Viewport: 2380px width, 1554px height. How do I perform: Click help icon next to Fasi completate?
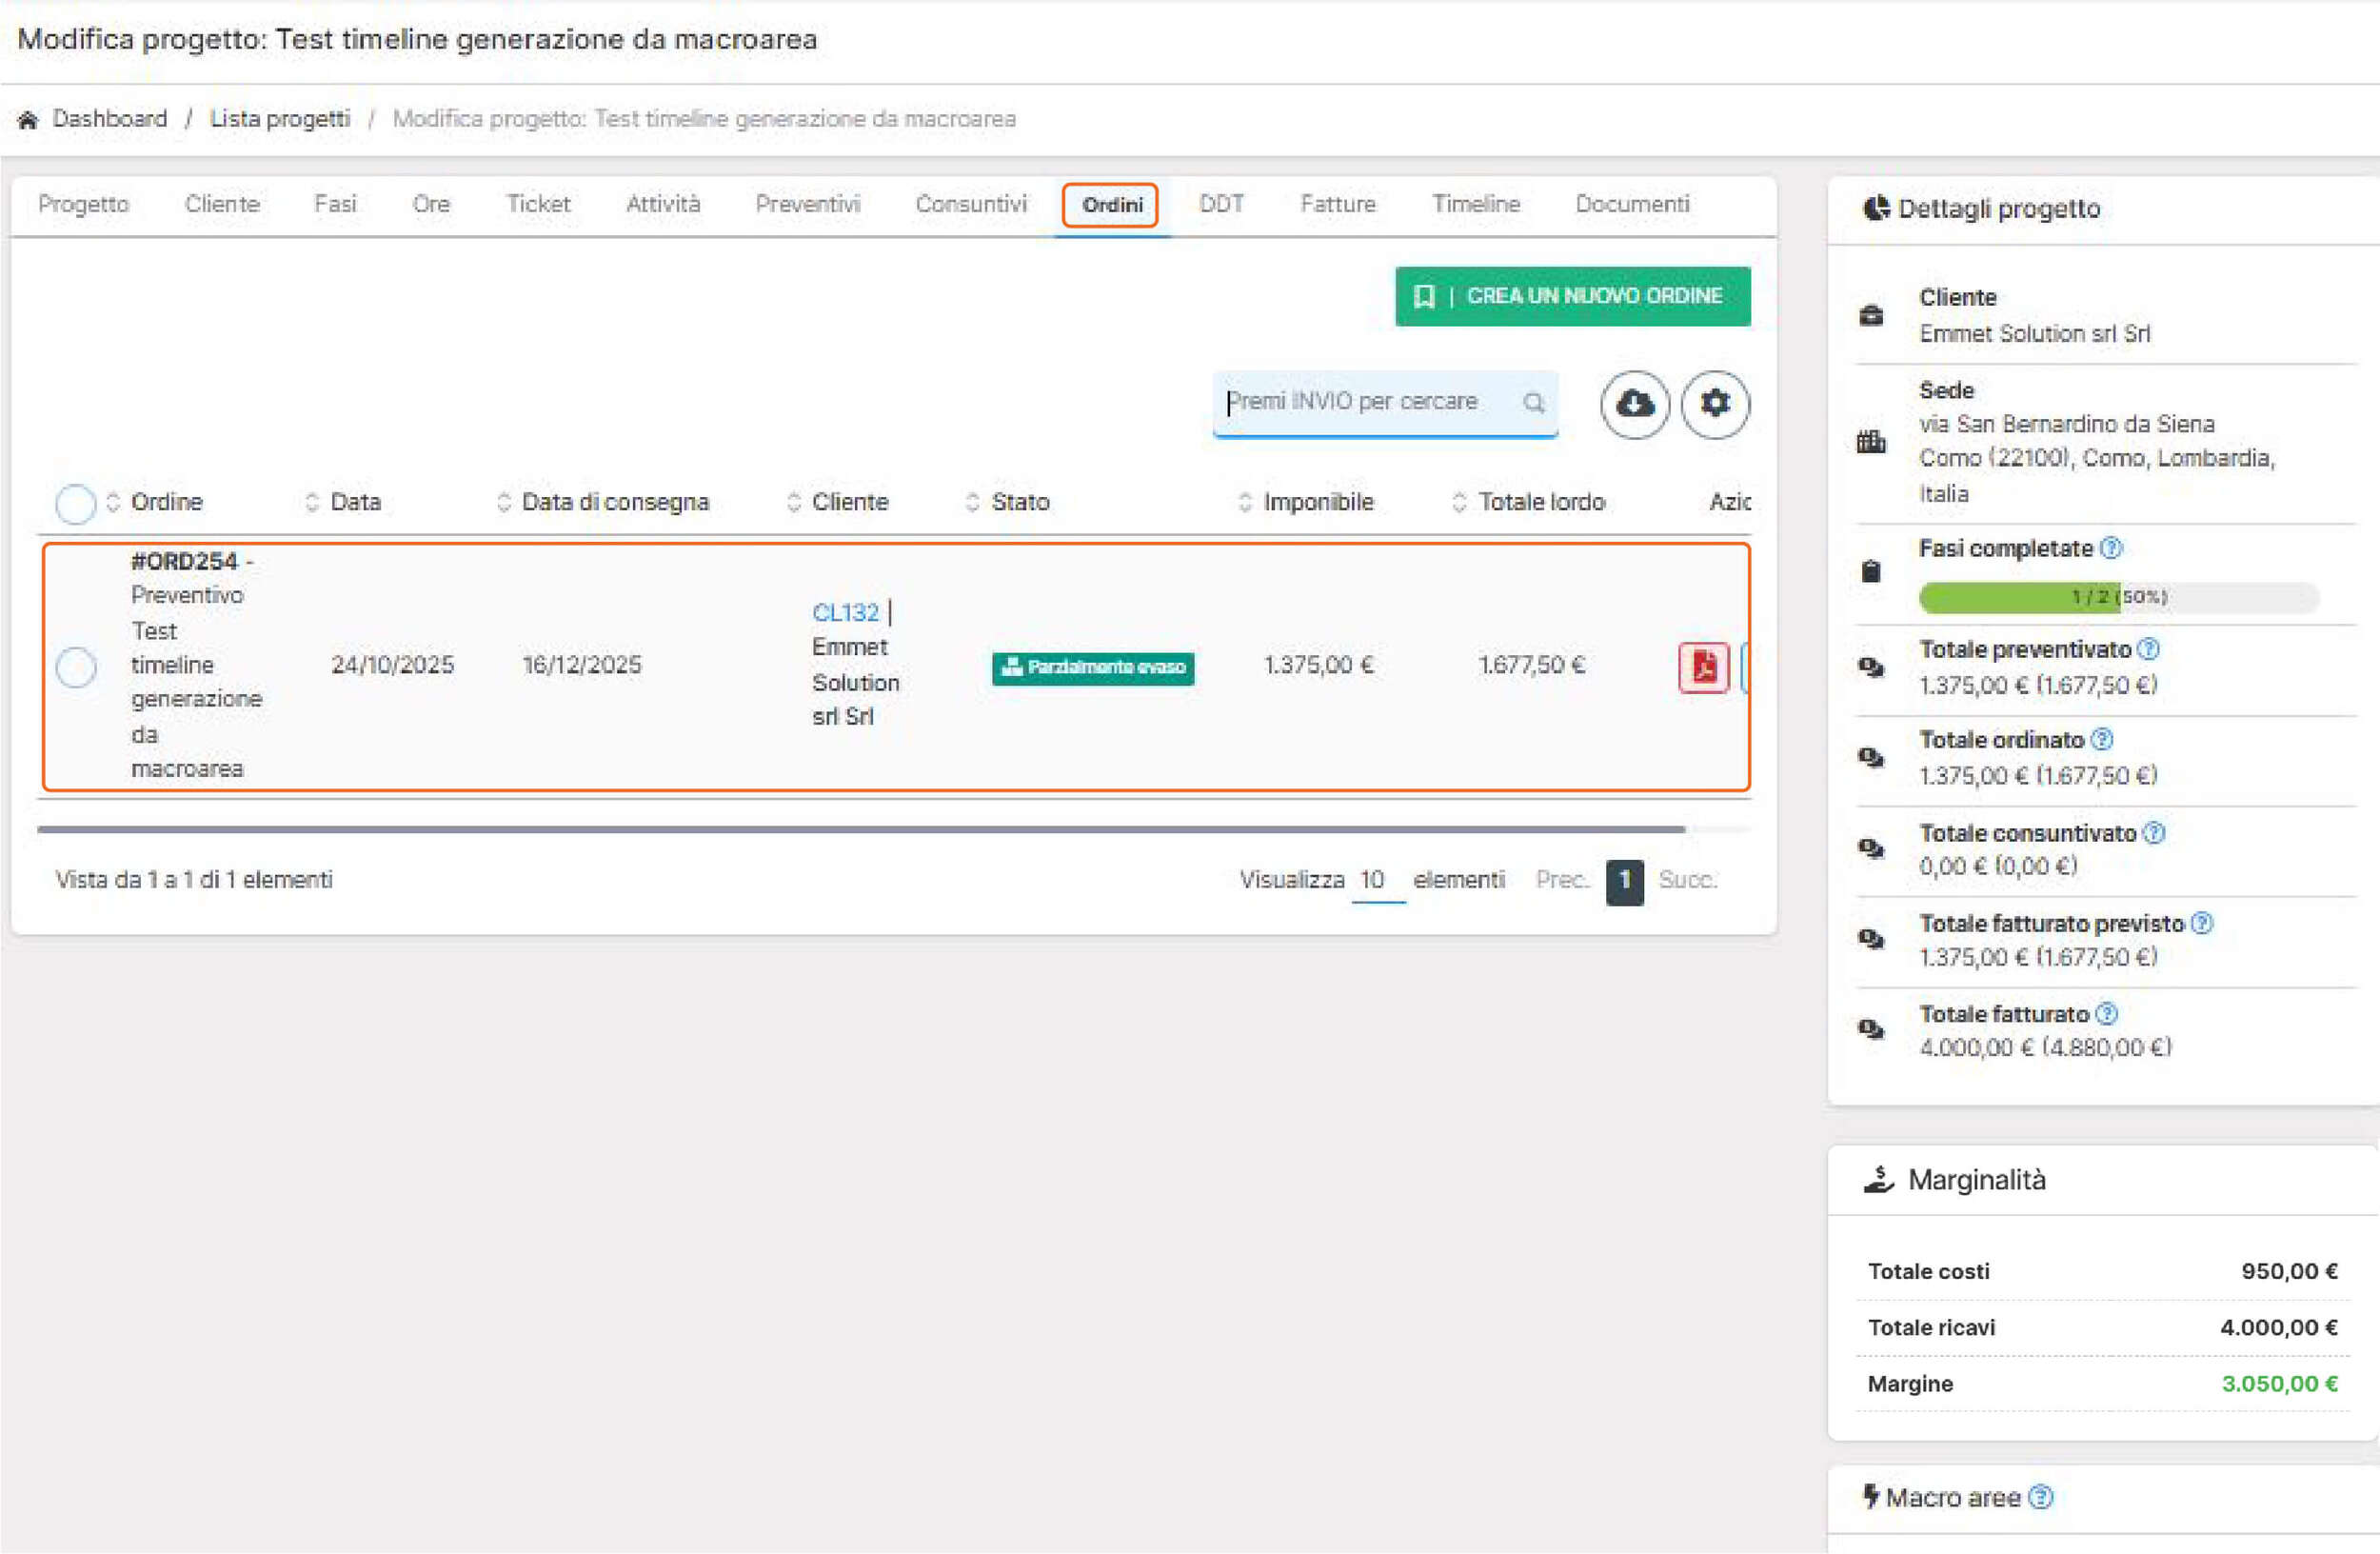point(2111,548)
